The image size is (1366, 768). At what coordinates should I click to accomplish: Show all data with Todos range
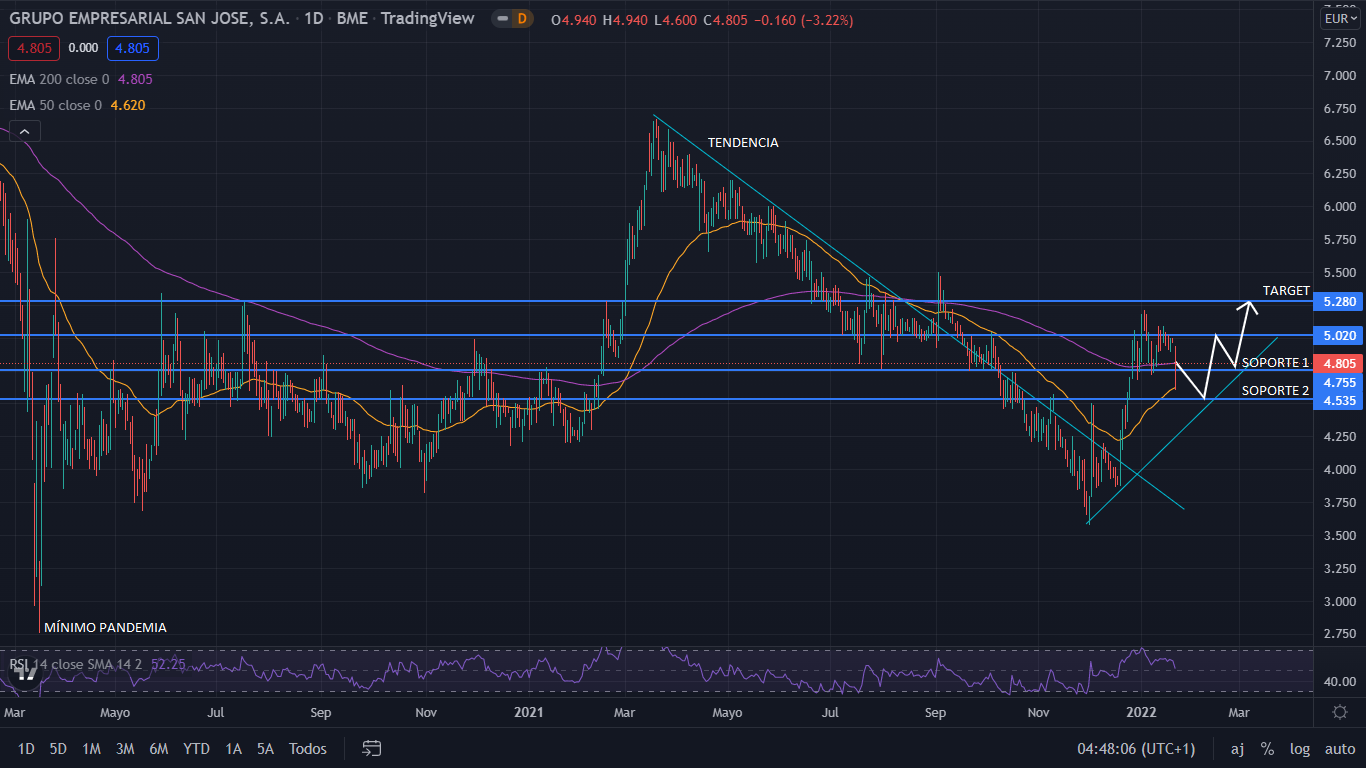[x=307, y=748]
